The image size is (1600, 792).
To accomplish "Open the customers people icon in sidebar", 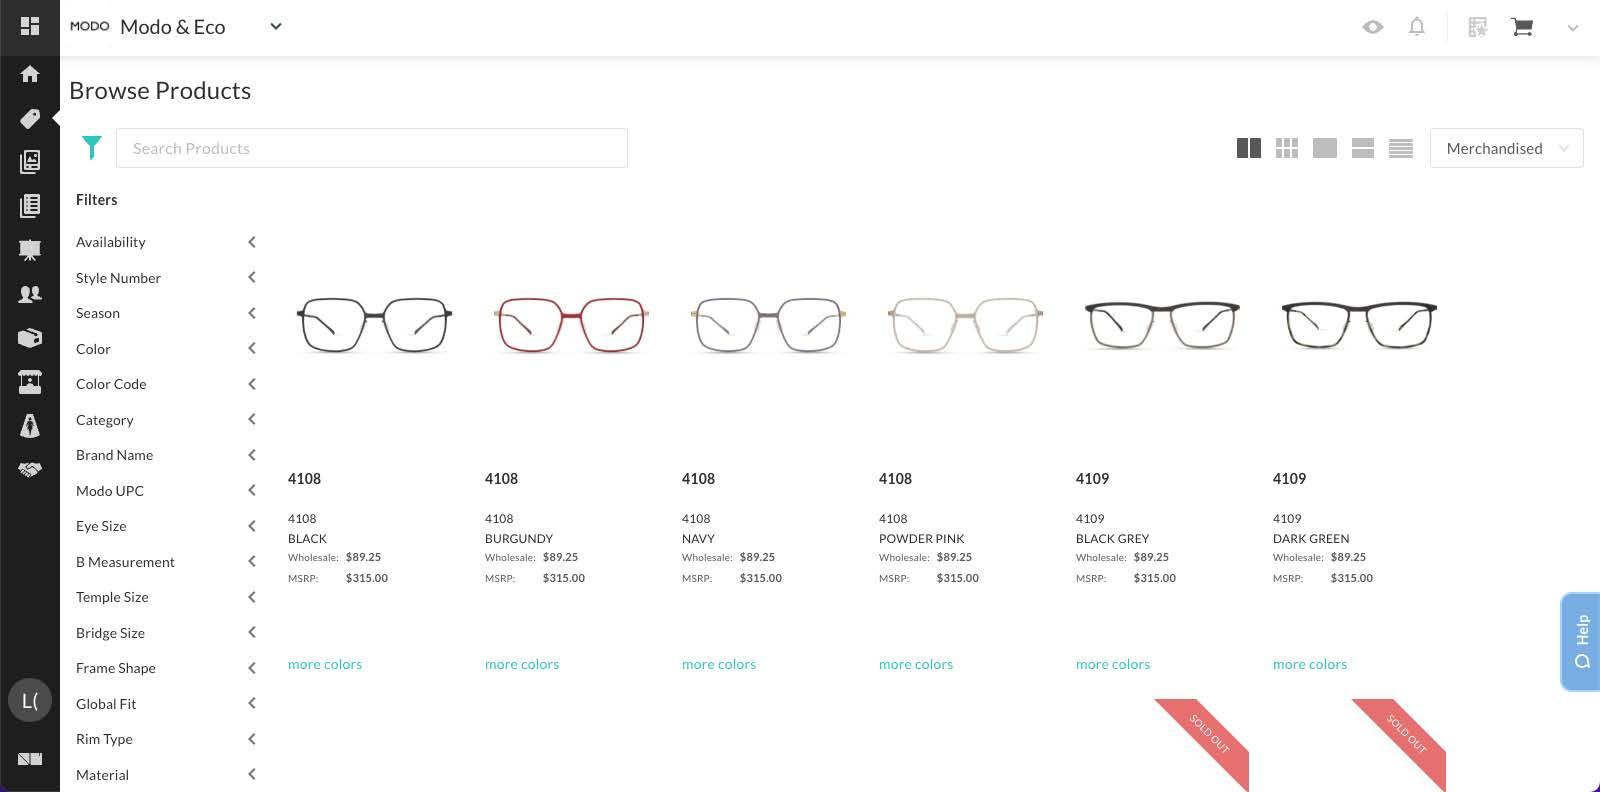I will coord(30,294).
